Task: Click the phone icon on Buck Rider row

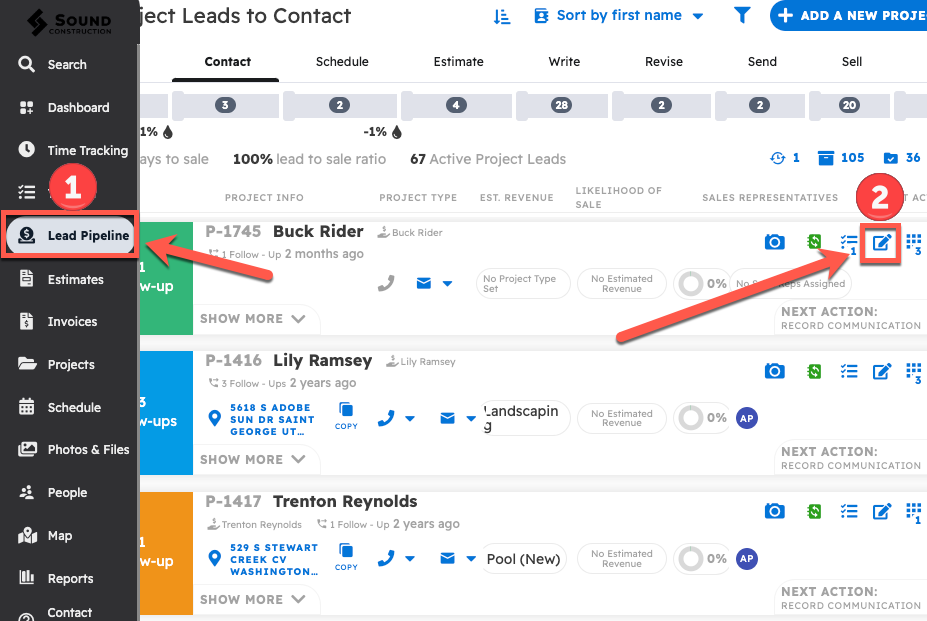Action: tap(386, 284)
